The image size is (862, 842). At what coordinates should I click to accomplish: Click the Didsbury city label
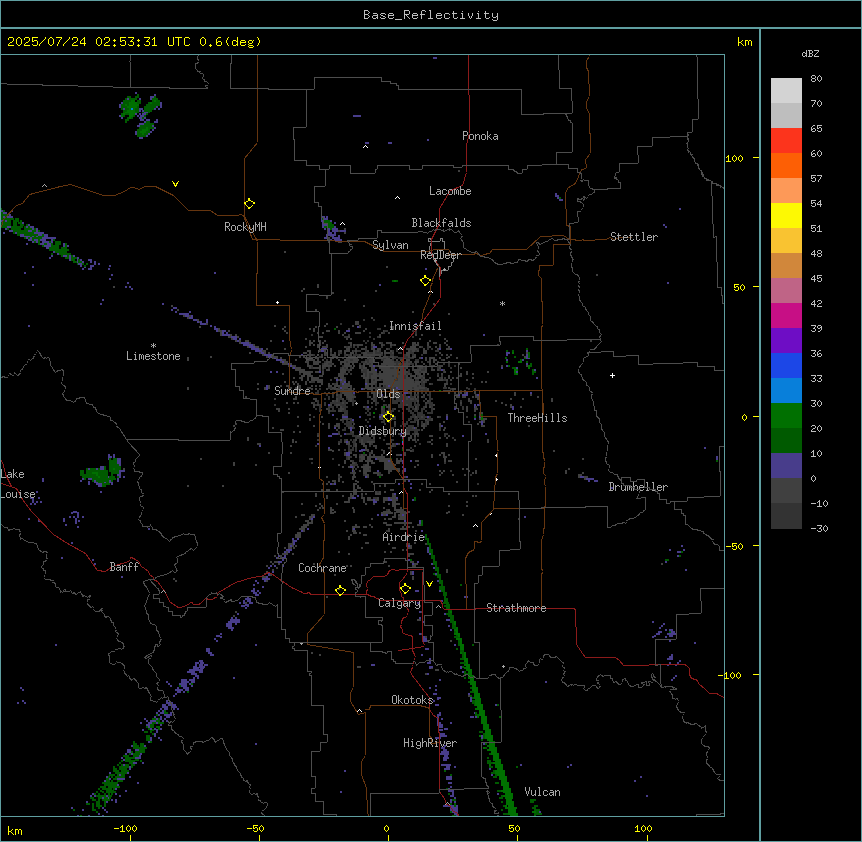pos(383,431)
